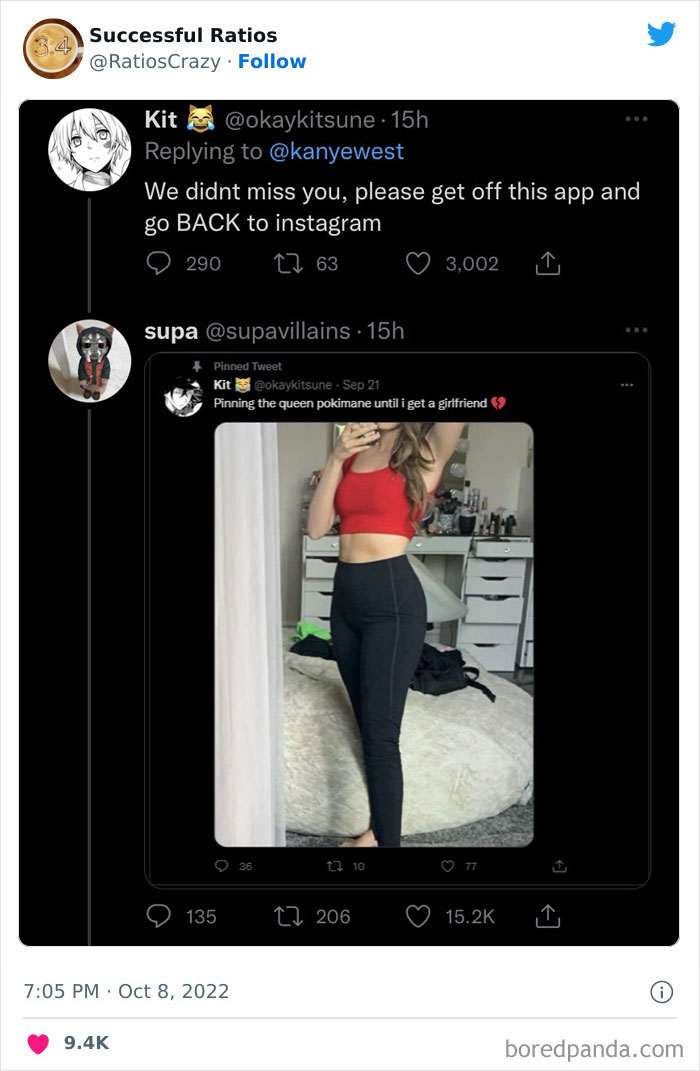The height and width of the screenshot is (1071, 700).
Task: Click the retweet icon showing 63
Action: (290, 263)
